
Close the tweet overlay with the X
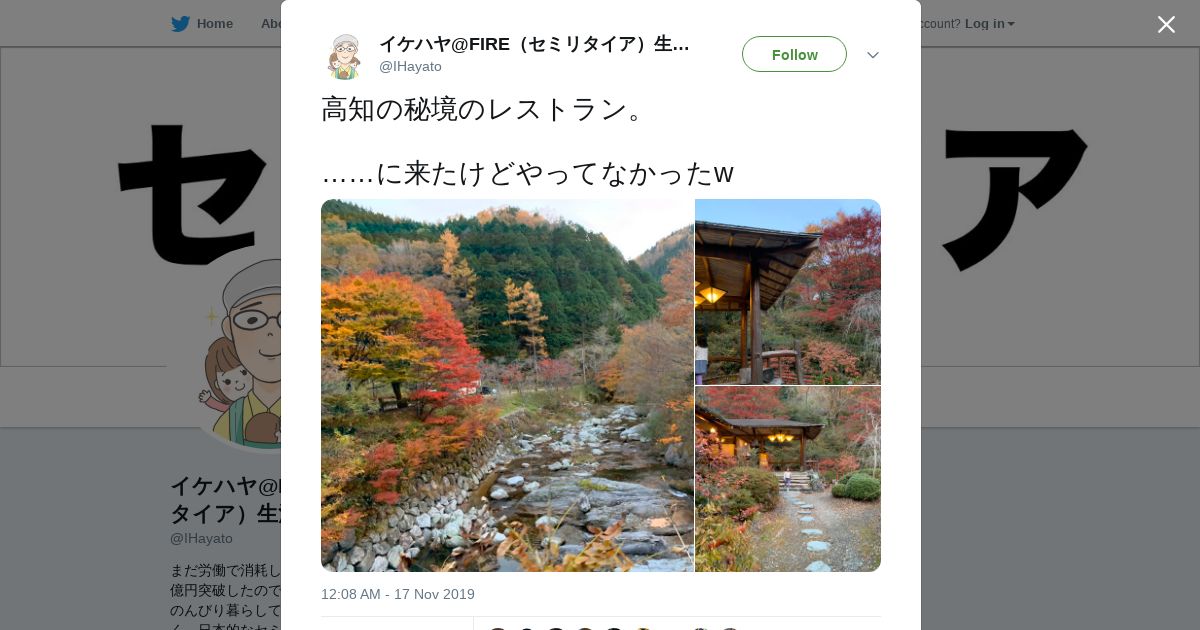(x=1166, y=24)
